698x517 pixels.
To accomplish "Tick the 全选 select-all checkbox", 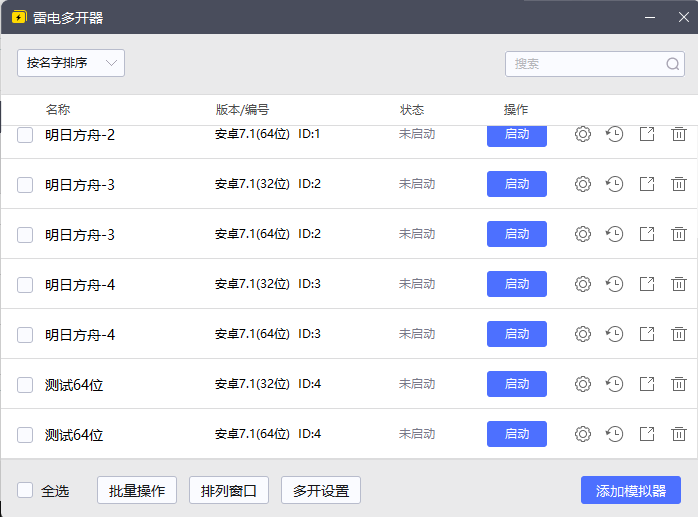I will [x=26, y=490].
